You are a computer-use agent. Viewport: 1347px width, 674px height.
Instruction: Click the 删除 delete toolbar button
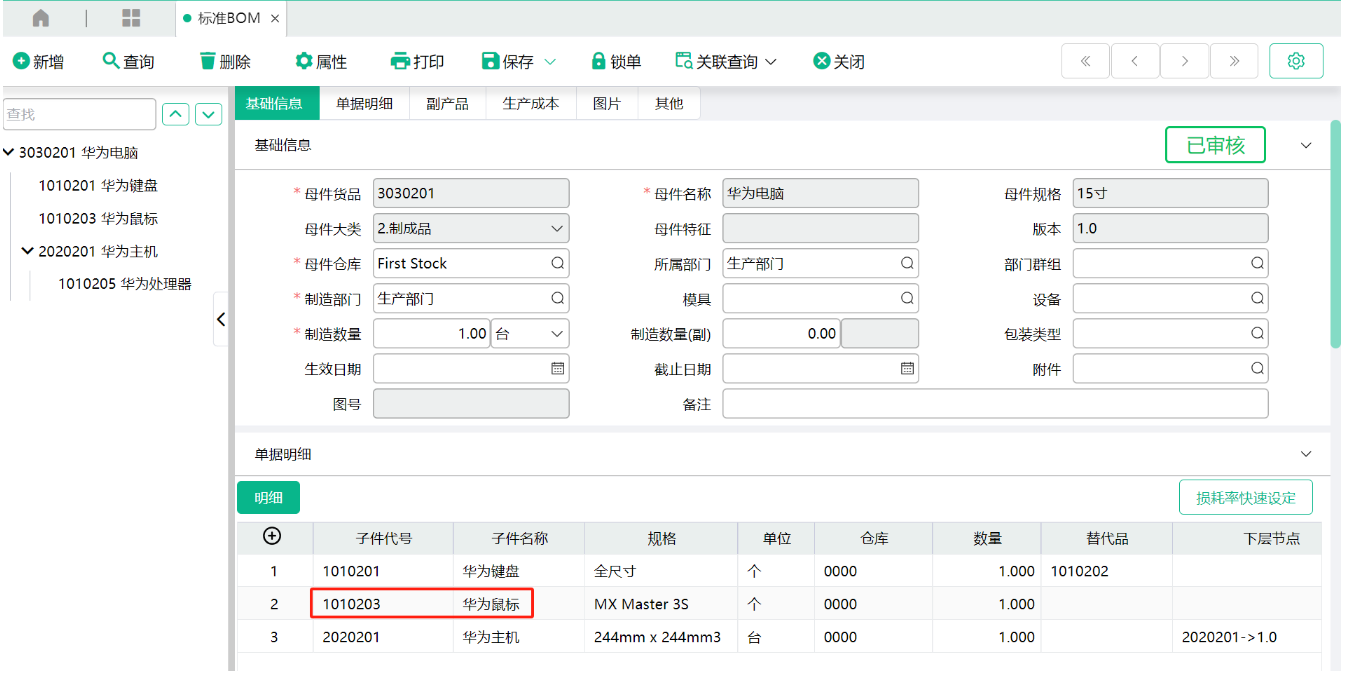pos(225,62)
